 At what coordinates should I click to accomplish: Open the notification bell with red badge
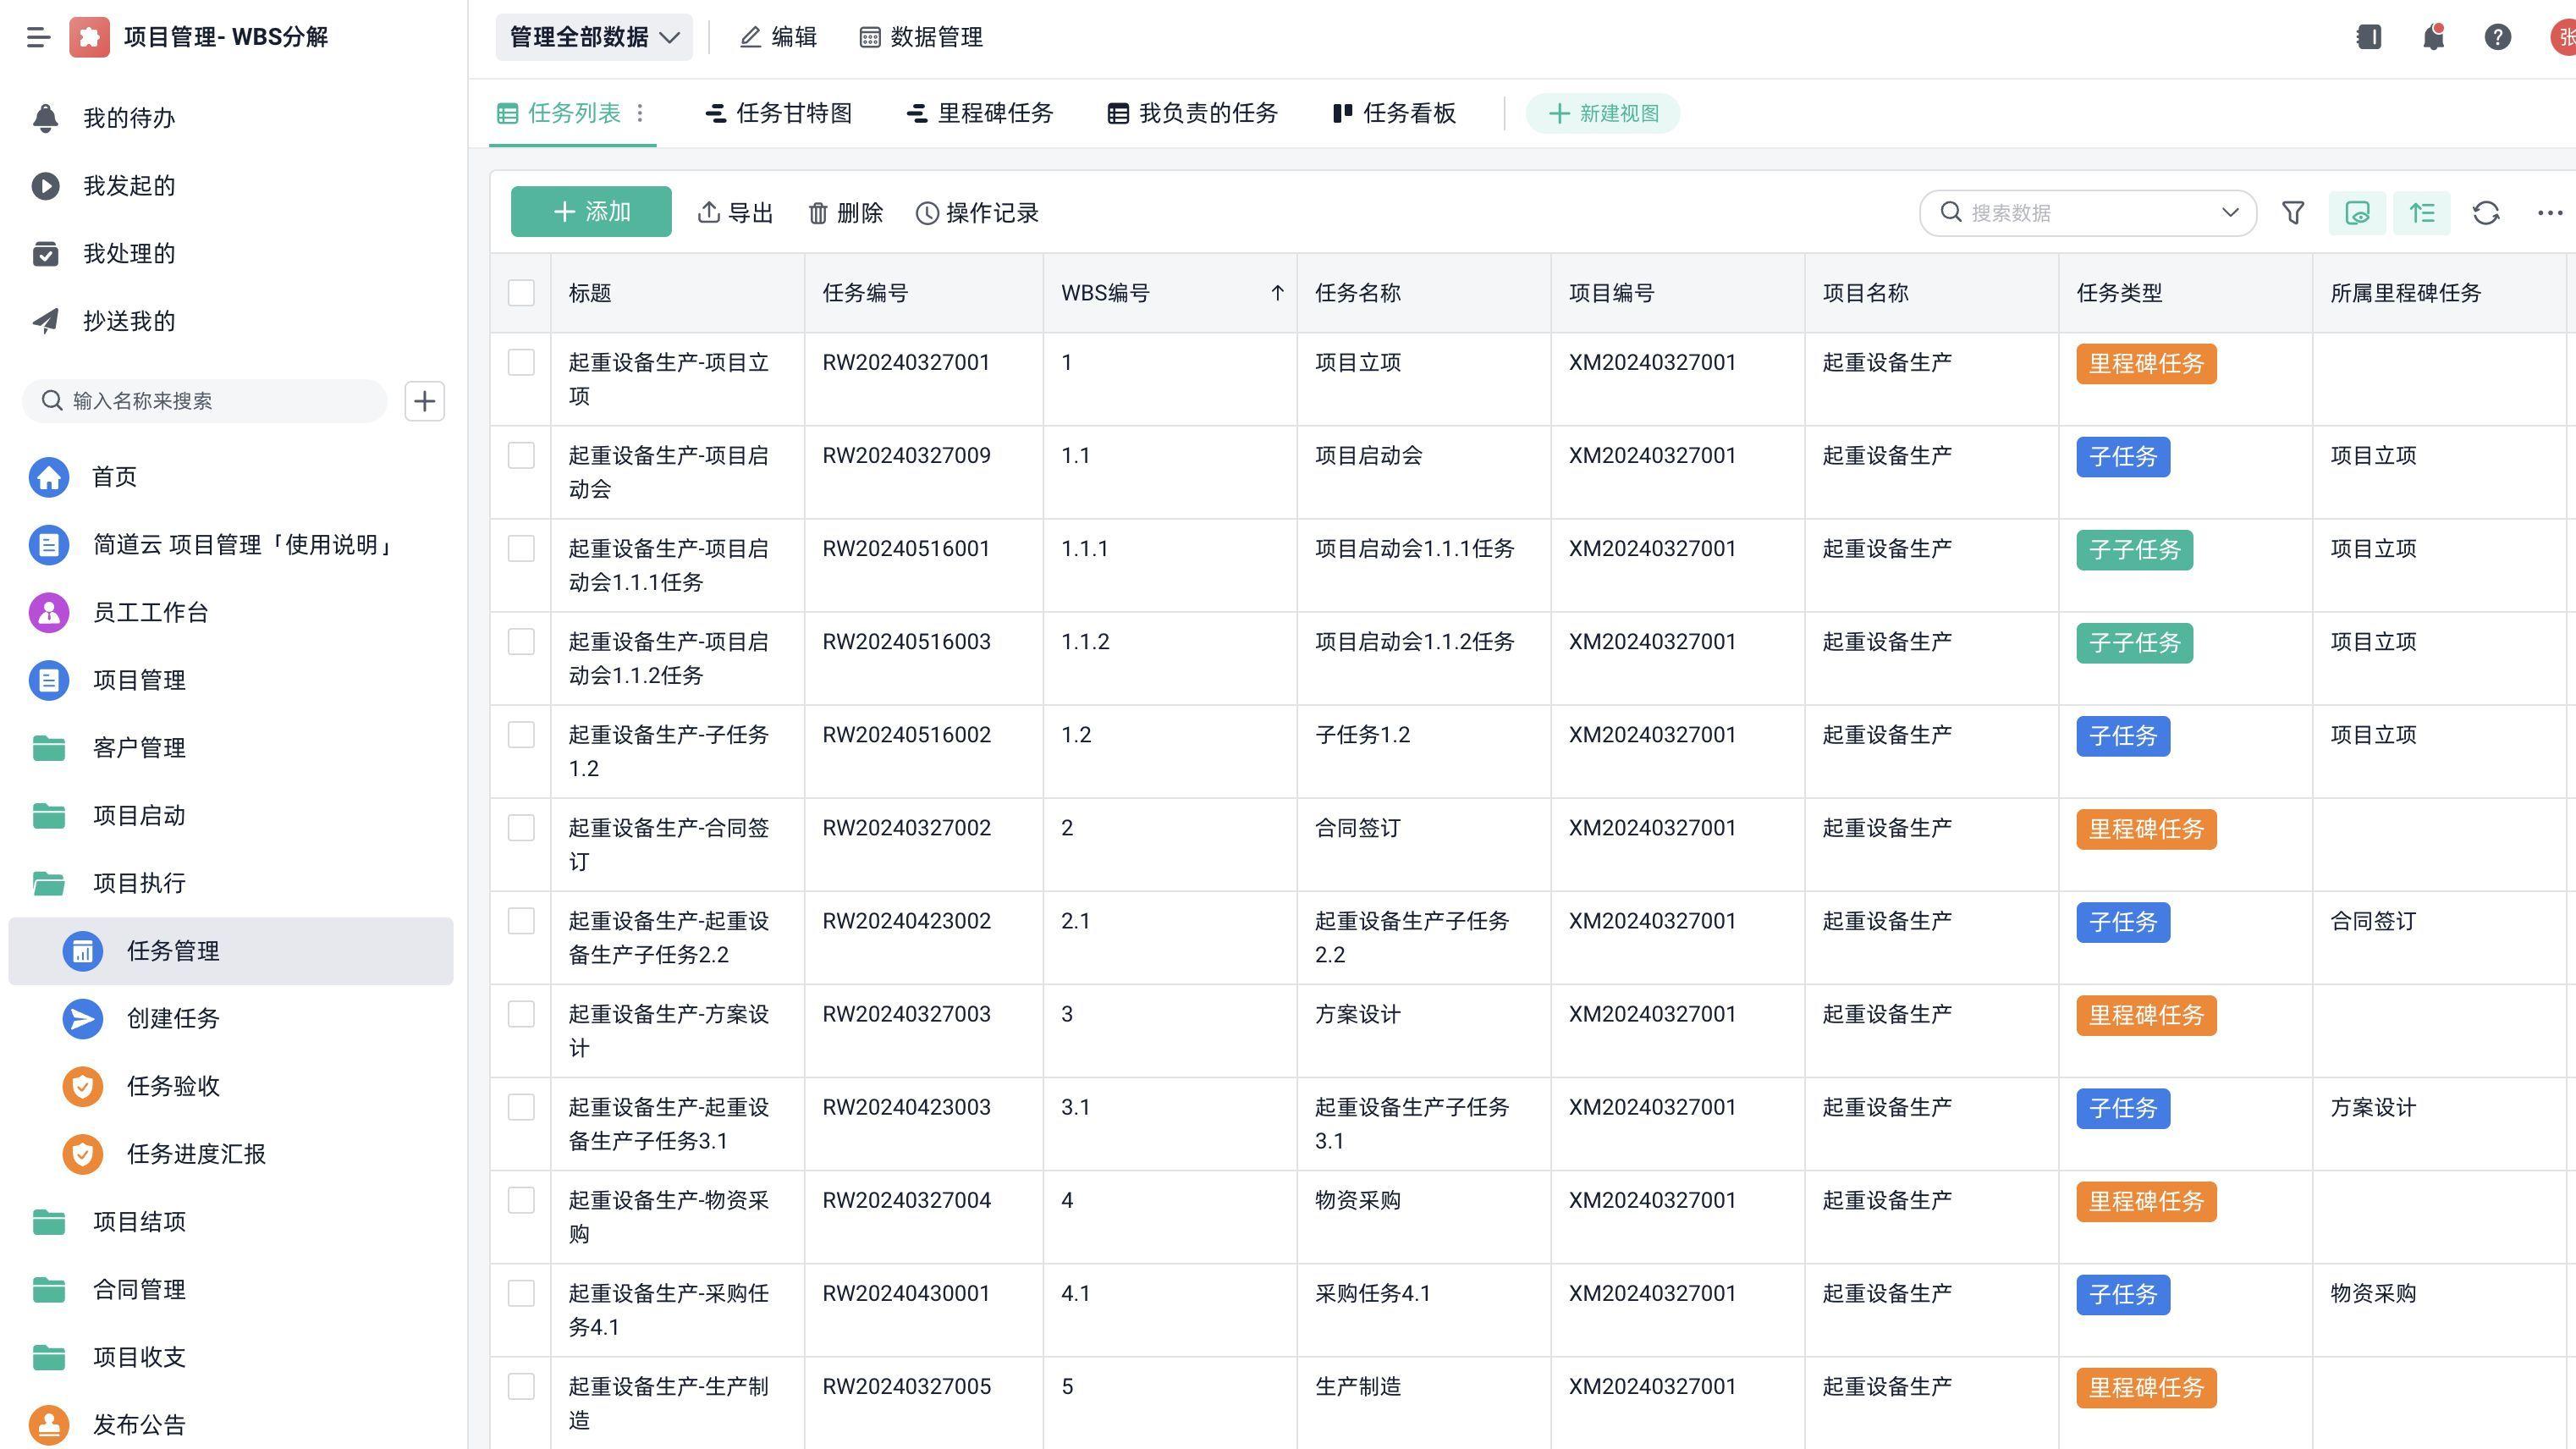click(2433, 36)
